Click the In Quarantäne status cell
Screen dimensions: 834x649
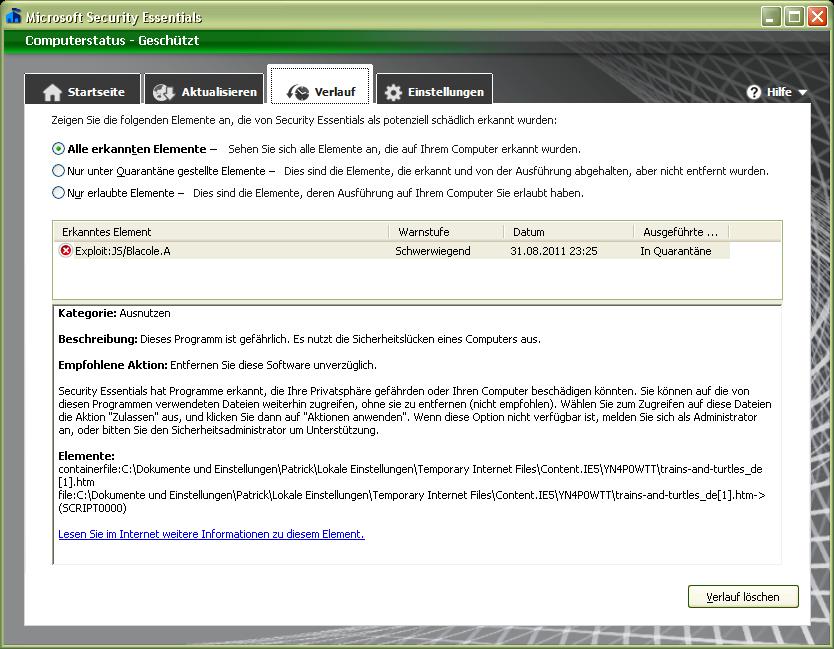point(675,251)
